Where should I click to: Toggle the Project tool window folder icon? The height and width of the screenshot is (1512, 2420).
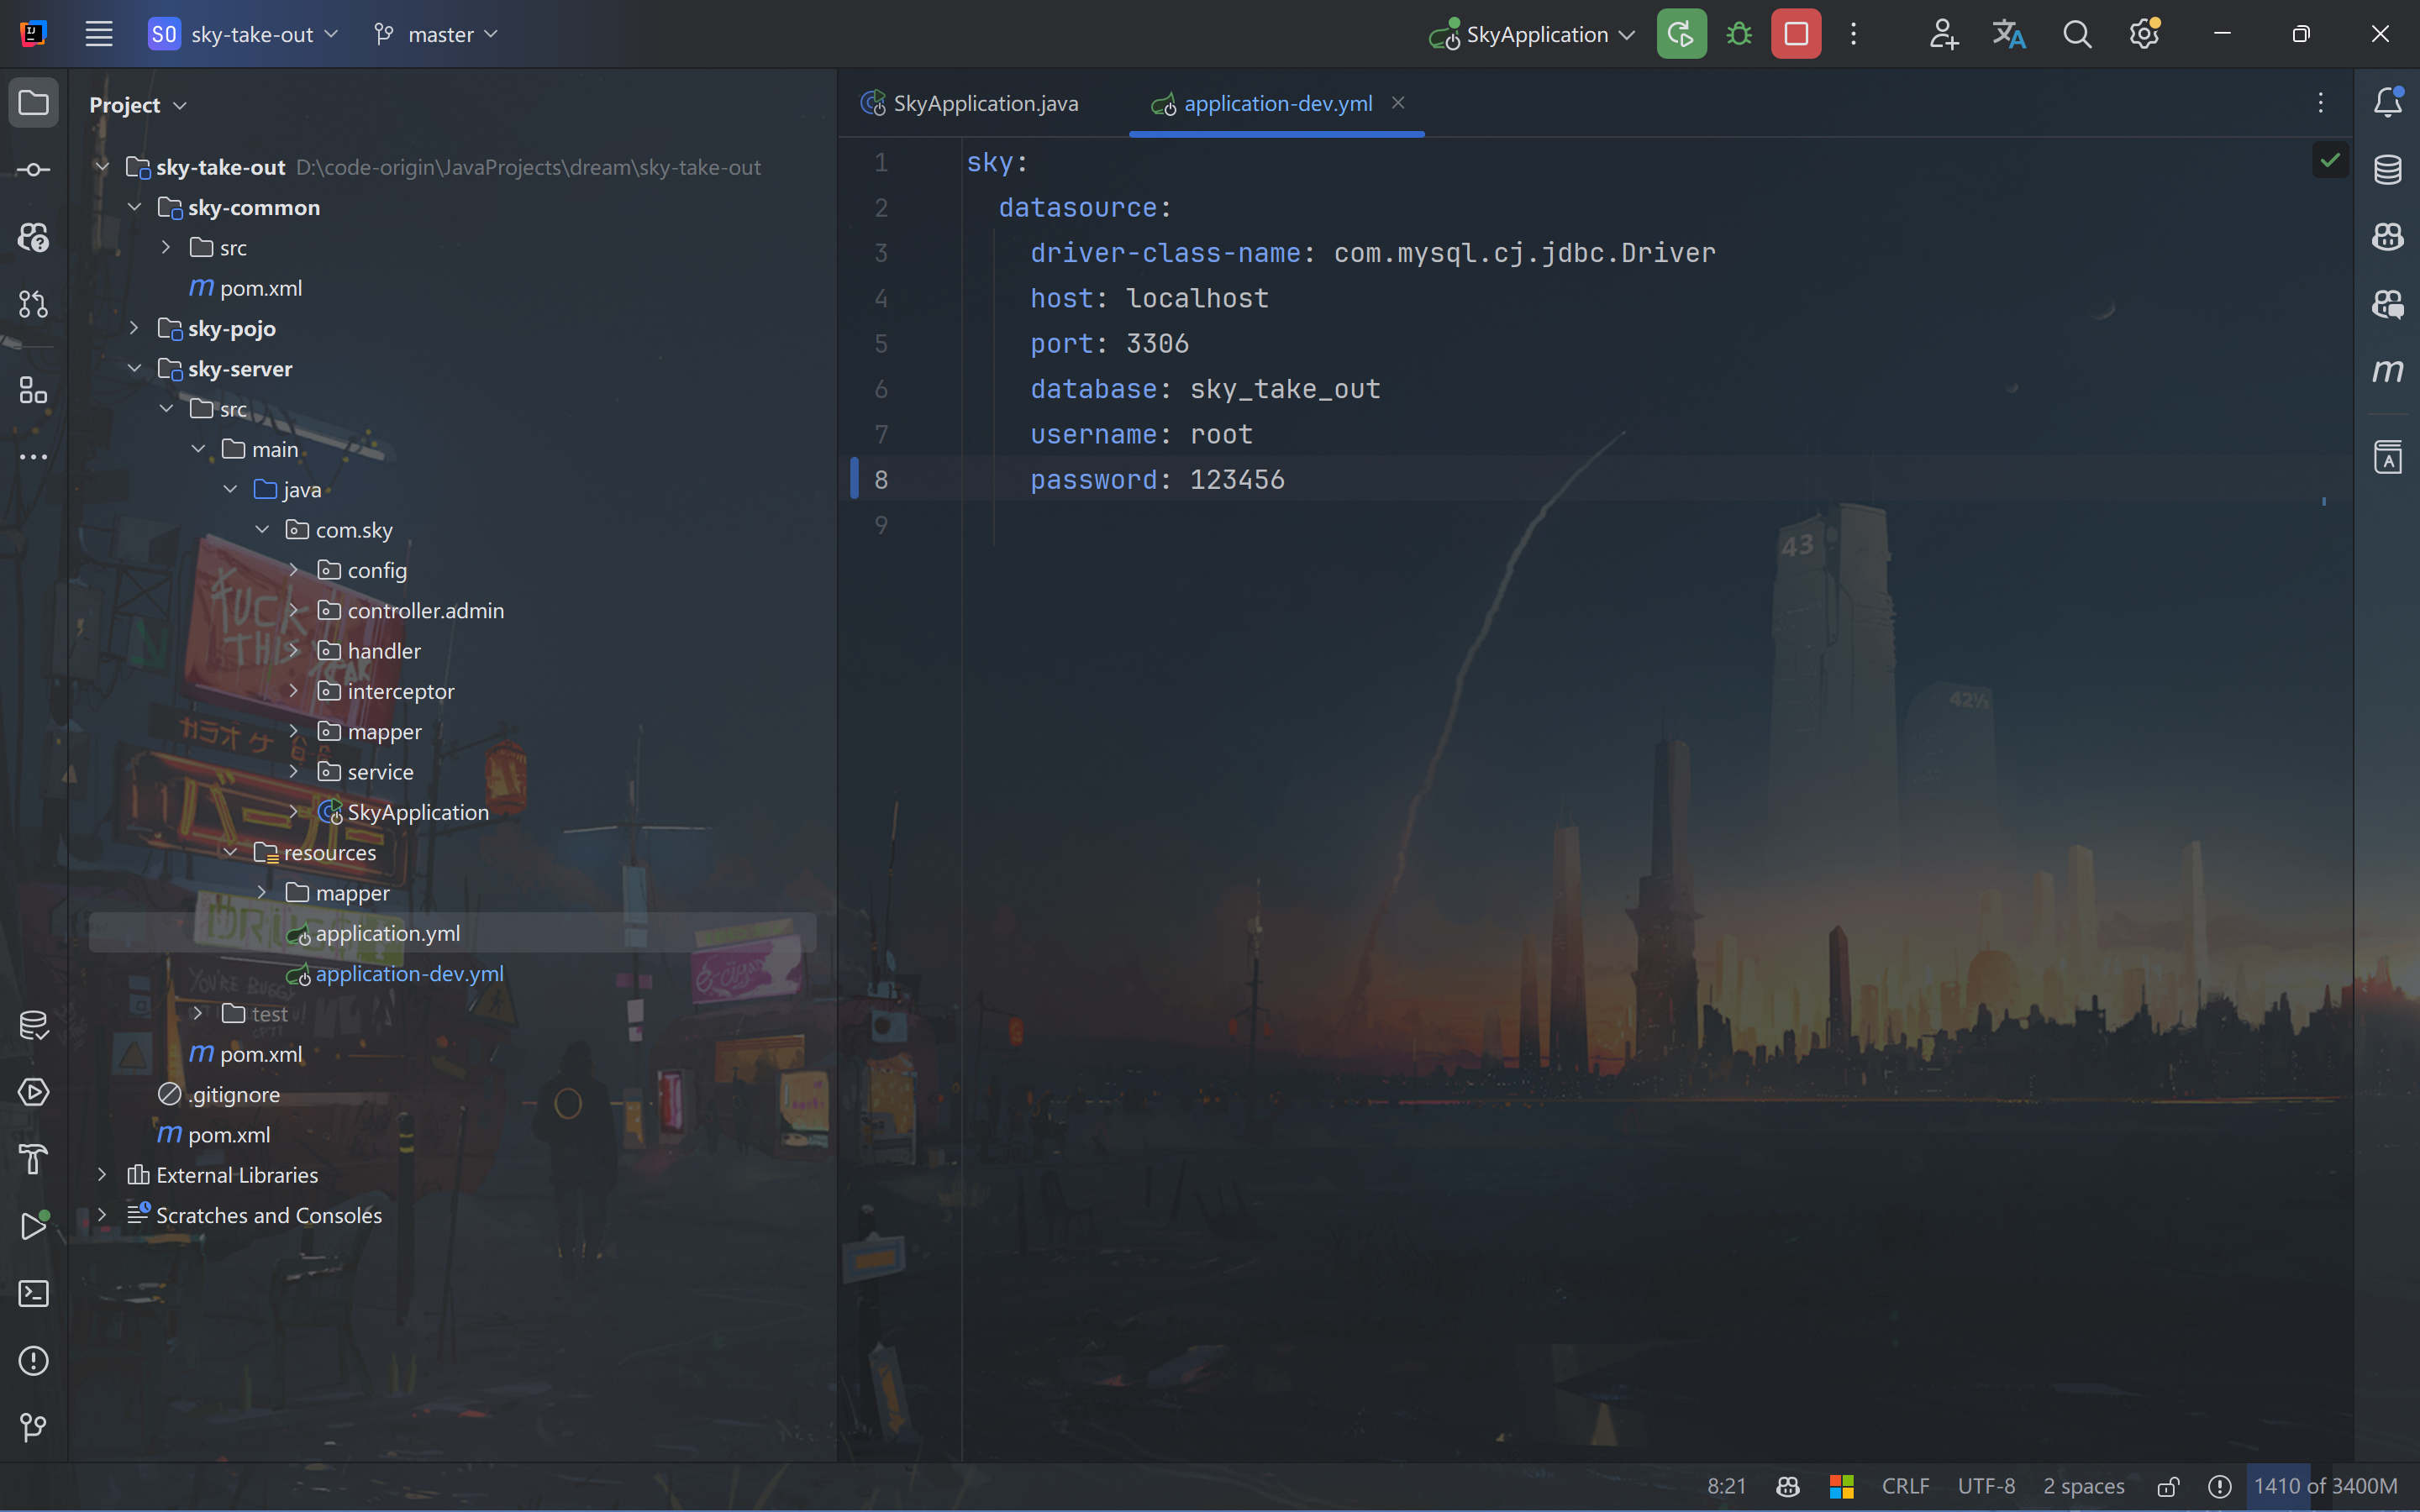click(33, 102)
